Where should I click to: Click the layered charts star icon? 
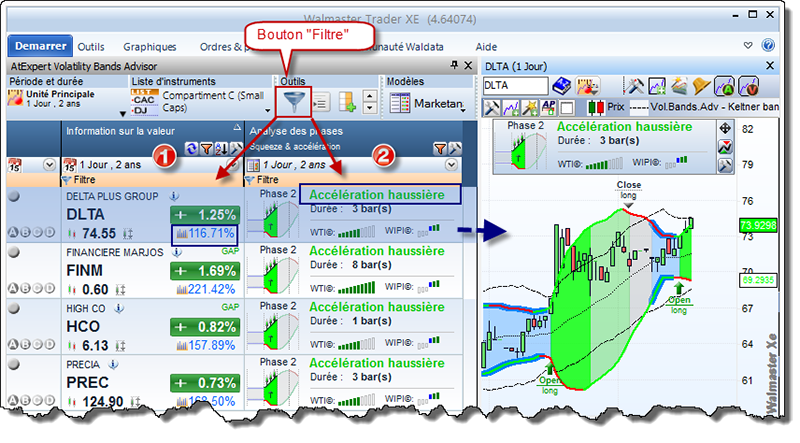click(x=679, y=86)
